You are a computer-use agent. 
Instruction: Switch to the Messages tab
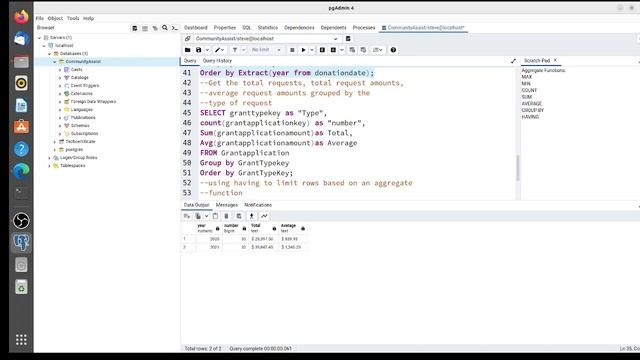click(x=227, y=205)
